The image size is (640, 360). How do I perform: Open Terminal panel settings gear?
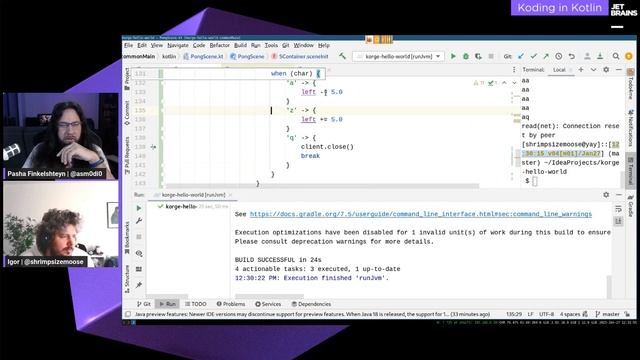(606, 70)
